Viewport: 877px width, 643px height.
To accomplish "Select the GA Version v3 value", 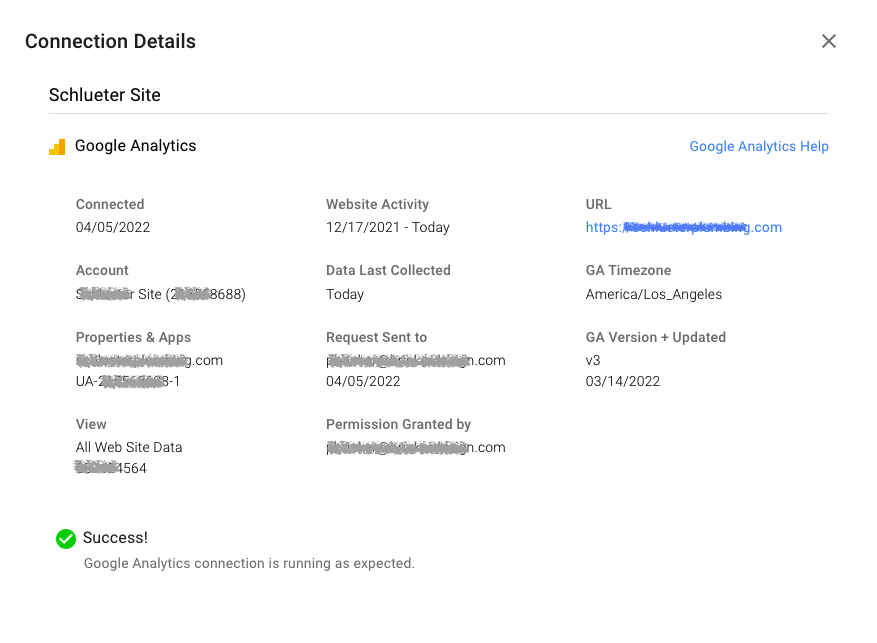I will tap(593, 360).
